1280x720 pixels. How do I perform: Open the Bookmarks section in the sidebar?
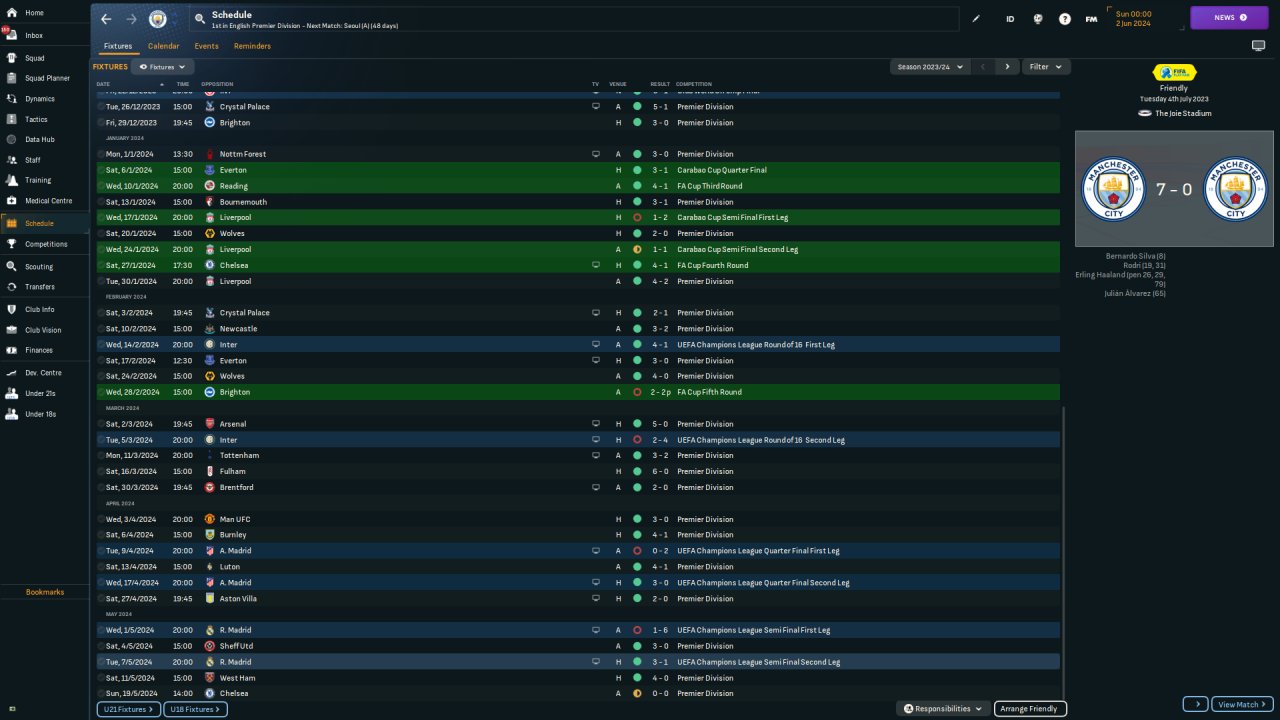pos(45,592)
